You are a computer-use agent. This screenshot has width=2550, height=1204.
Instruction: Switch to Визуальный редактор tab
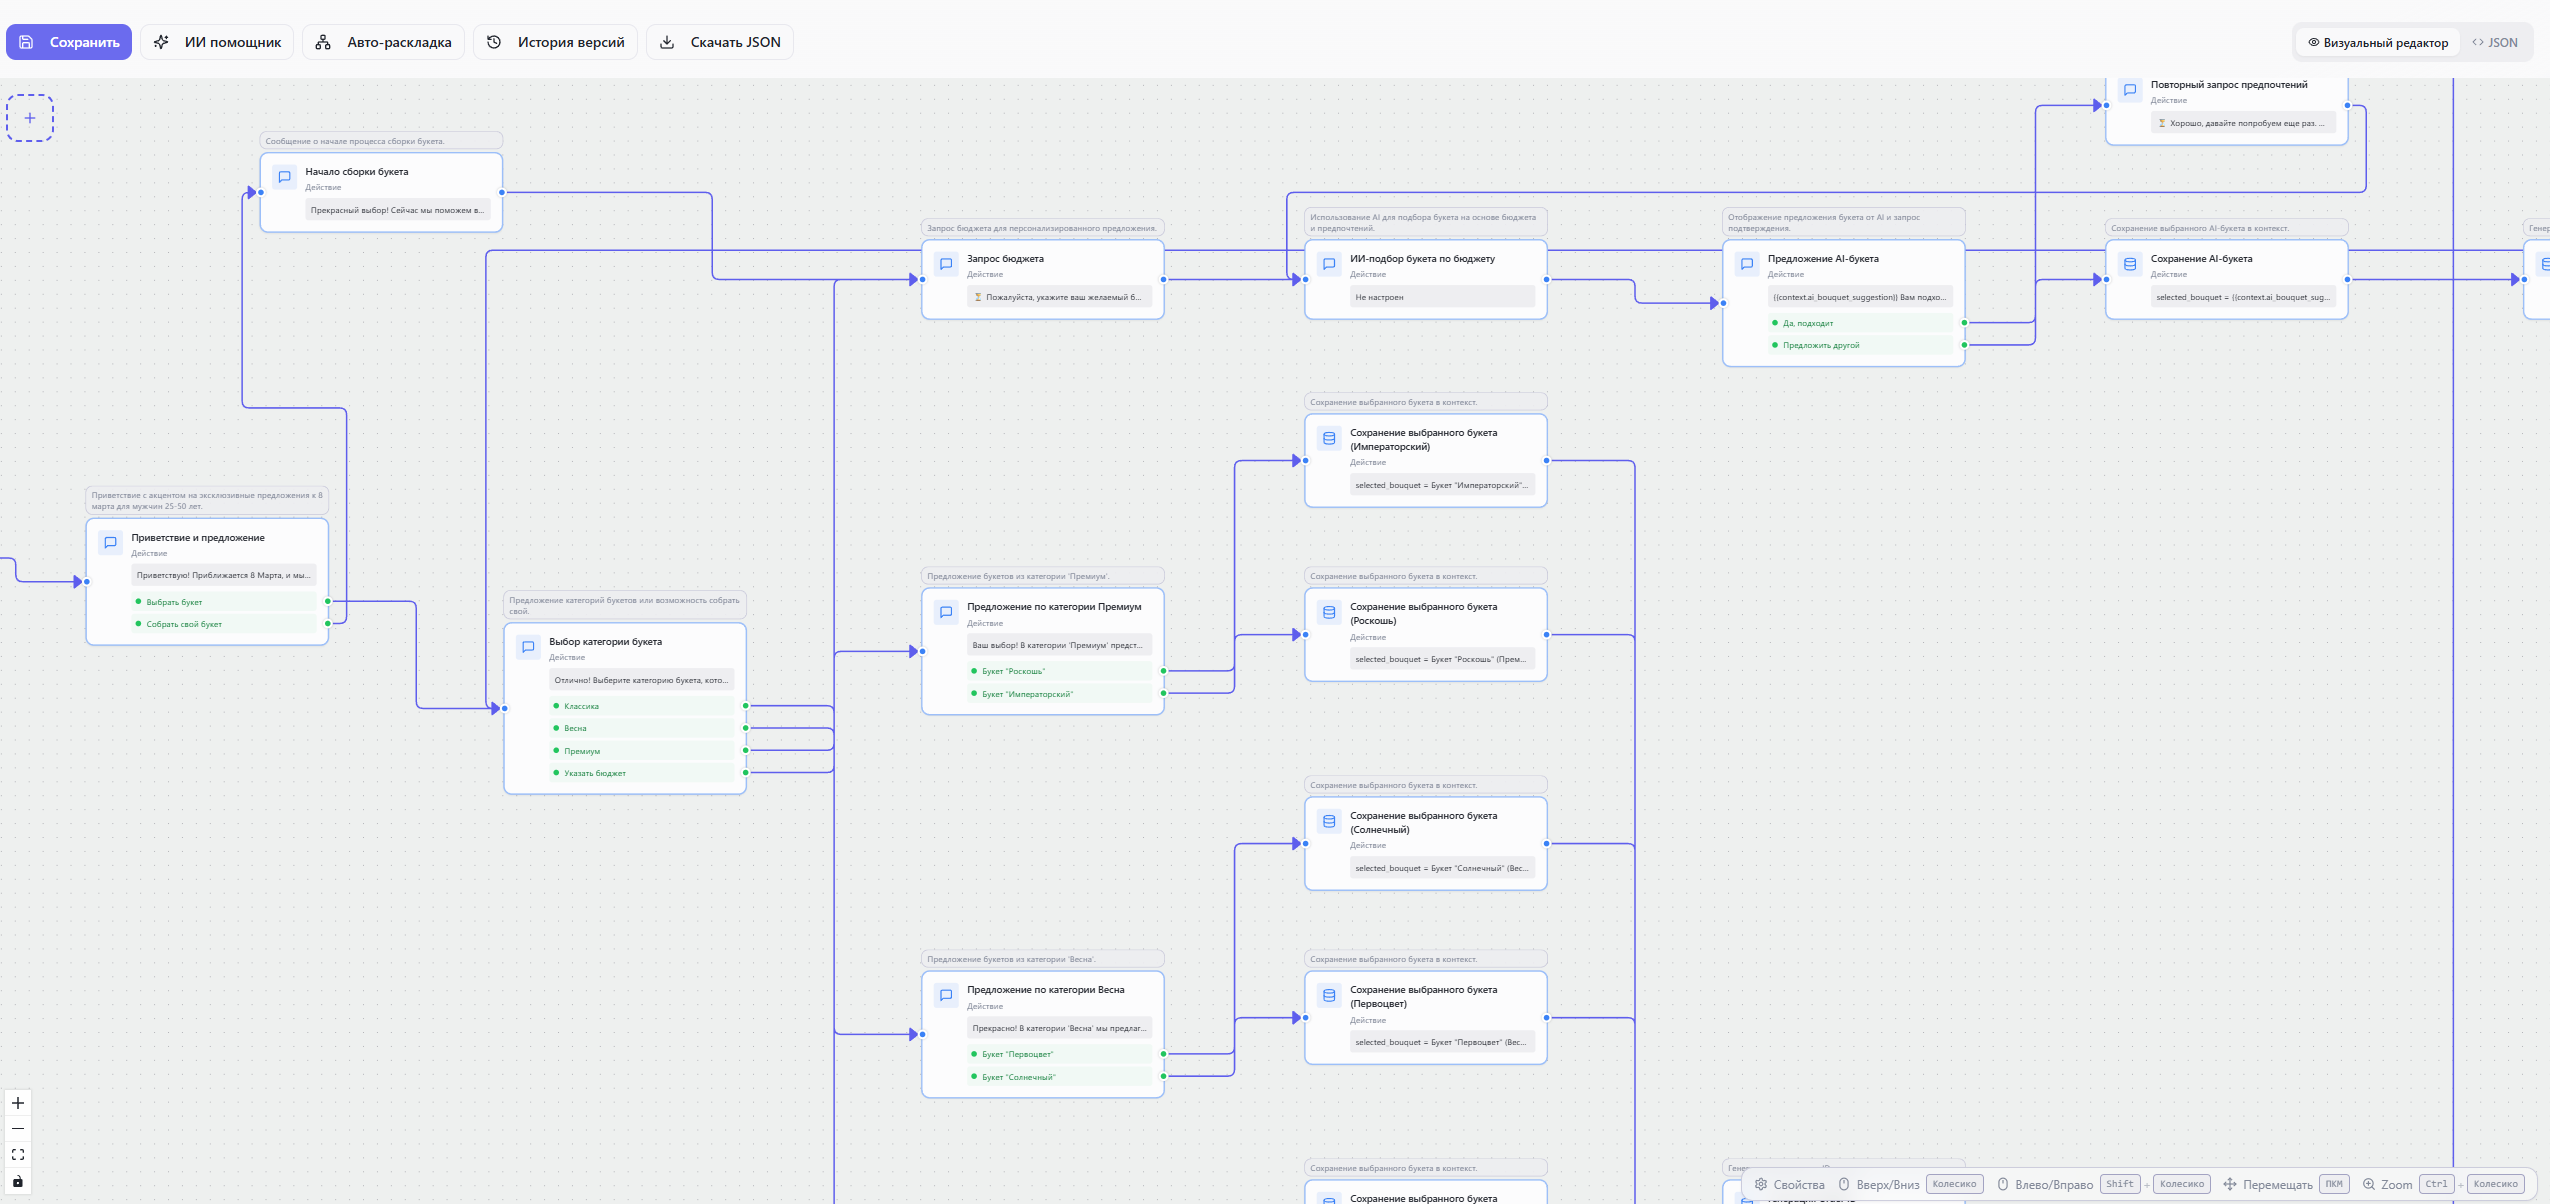pyautogui.click(x=2377, y=43)
